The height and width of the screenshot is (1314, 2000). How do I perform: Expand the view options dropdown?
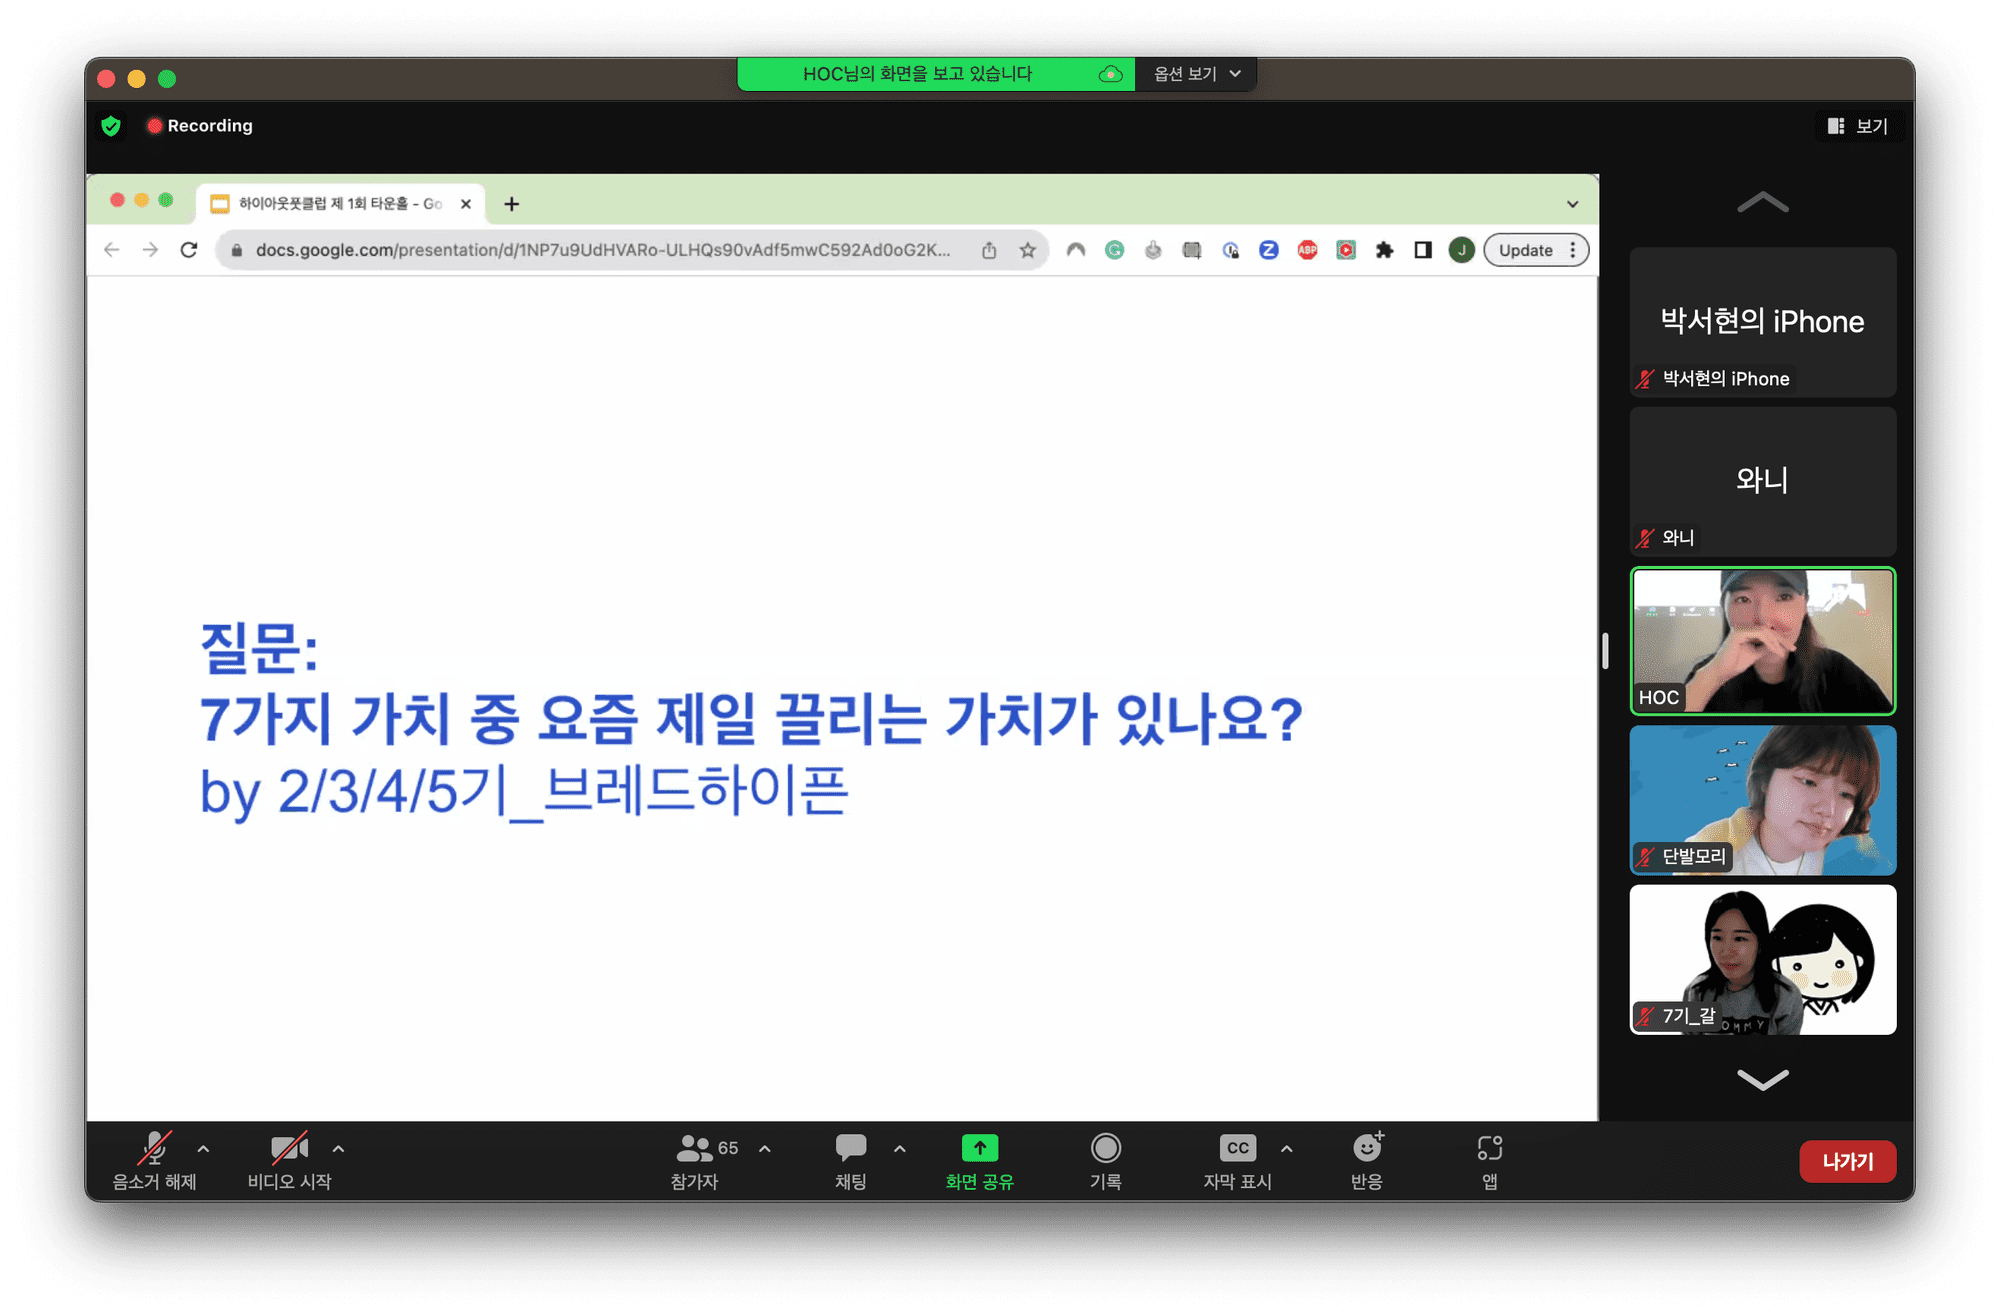pyautogui.click(x=1196, y=74)
